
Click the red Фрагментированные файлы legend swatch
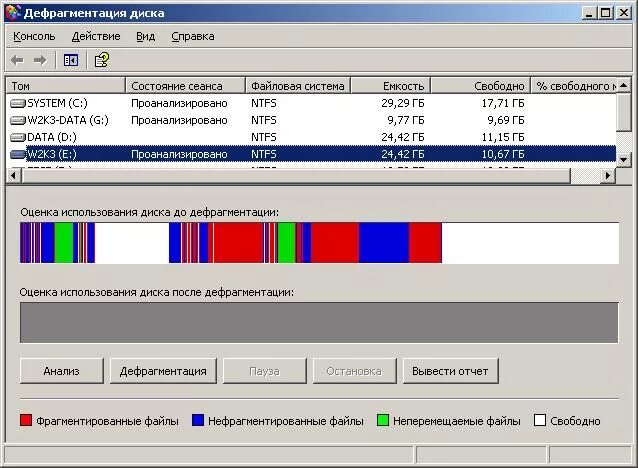(26, 420)
